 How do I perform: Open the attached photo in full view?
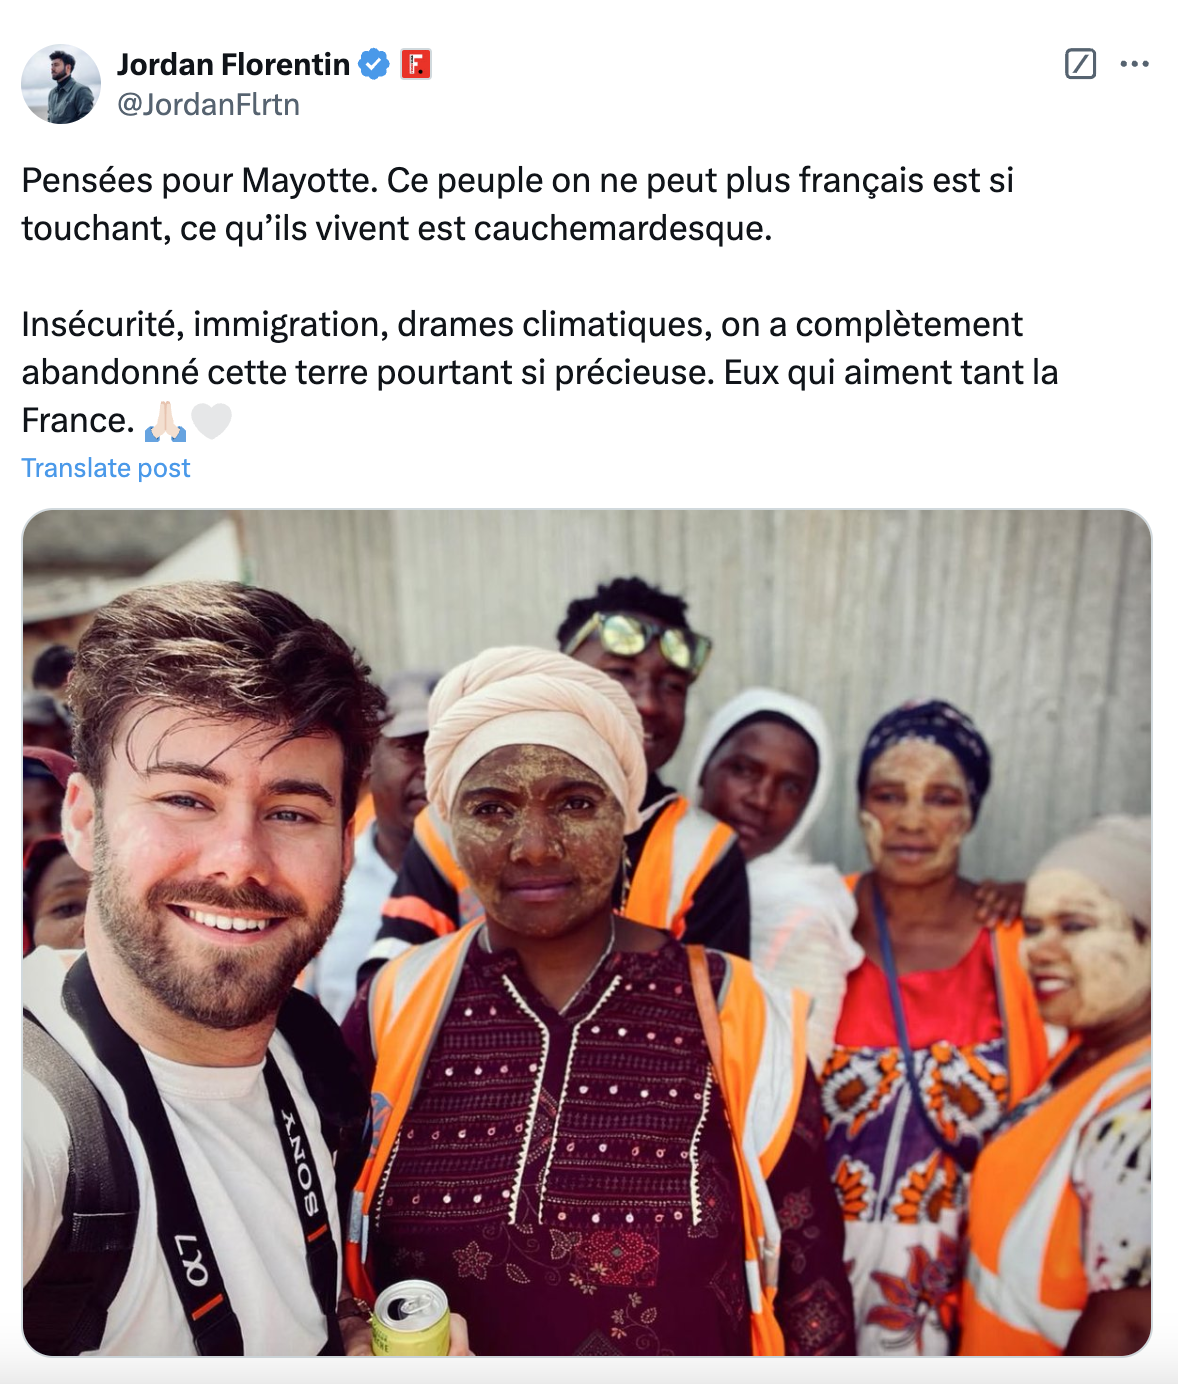click(x=587, y=933)
